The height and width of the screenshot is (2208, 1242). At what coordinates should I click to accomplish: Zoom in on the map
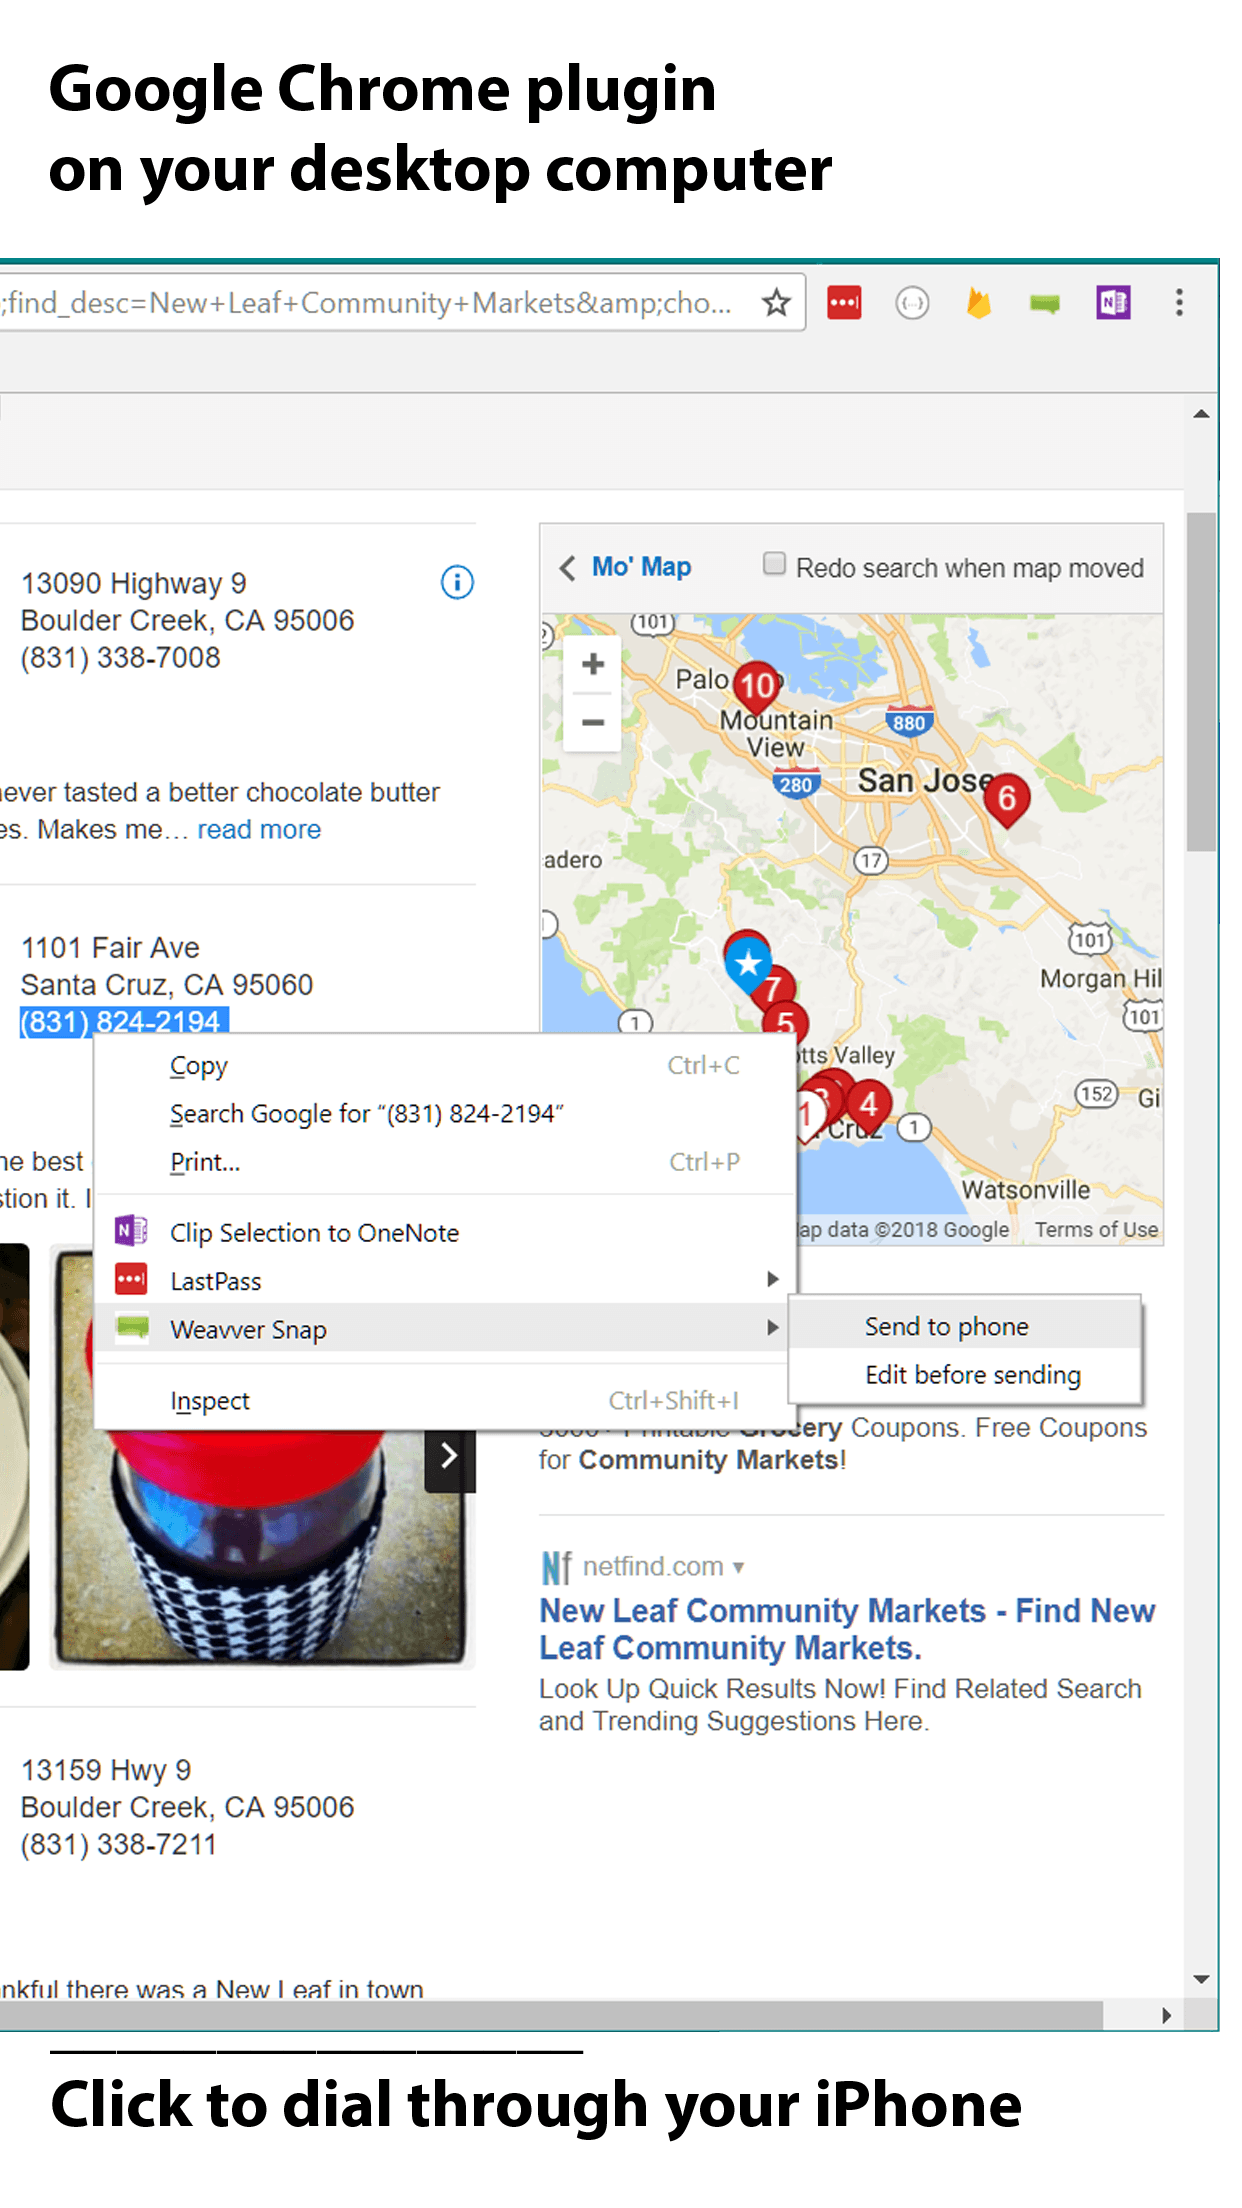click(x=593, y=664)
